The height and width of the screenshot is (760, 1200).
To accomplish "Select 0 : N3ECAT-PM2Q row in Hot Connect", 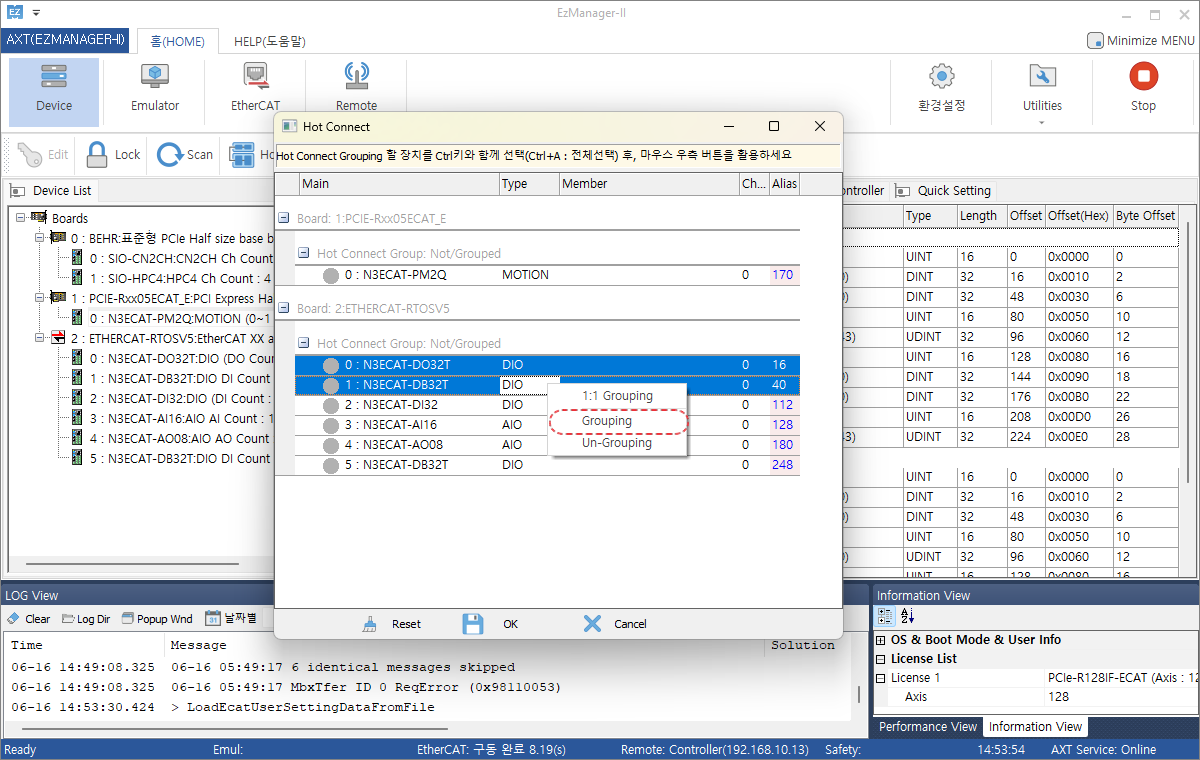I will pos(548,275).
